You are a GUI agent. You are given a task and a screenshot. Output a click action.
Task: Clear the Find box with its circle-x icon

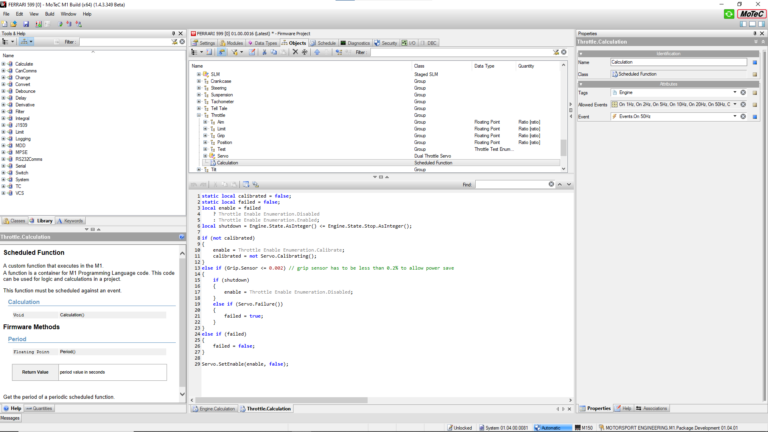(551, 184)
